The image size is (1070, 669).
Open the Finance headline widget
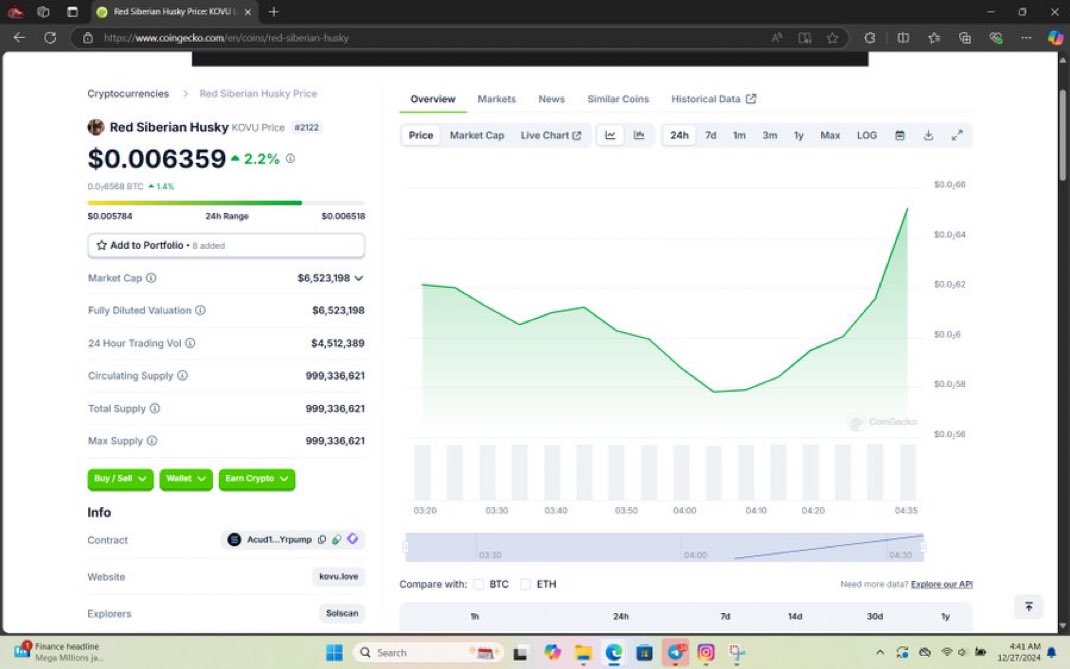pos(58,652)
